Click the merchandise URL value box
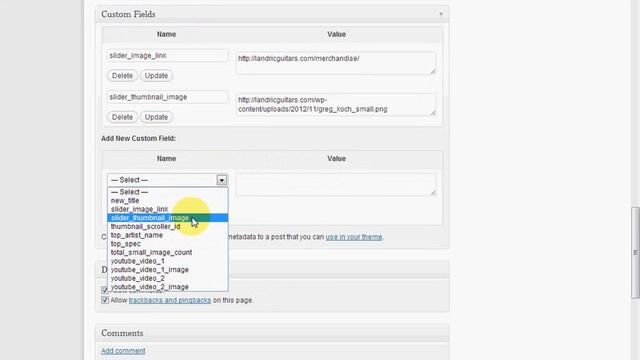The height and width of the screenshot is (360, 640). [x=336, y=63]
